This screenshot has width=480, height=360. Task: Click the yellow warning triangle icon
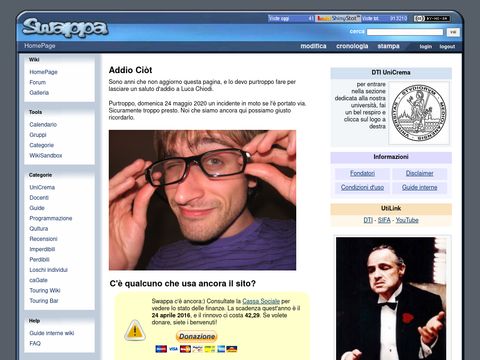click(135, 330)
